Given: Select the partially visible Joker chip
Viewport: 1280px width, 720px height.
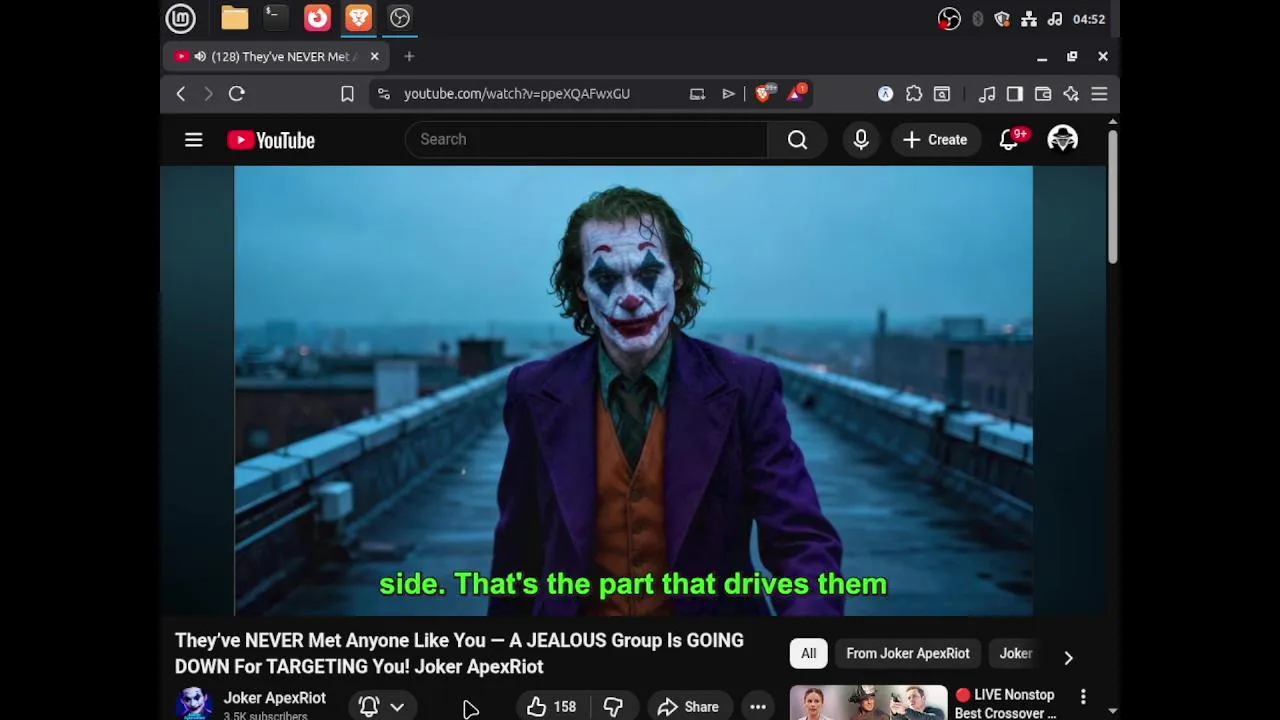Looking at the screenshot, I should click(x=1016, y=653).
